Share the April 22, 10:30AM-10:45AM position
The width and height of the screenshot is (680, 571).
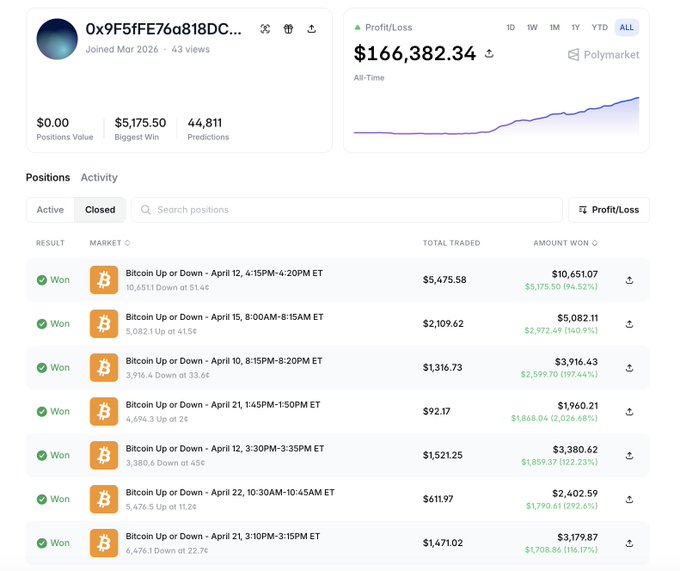pos(630,499)
